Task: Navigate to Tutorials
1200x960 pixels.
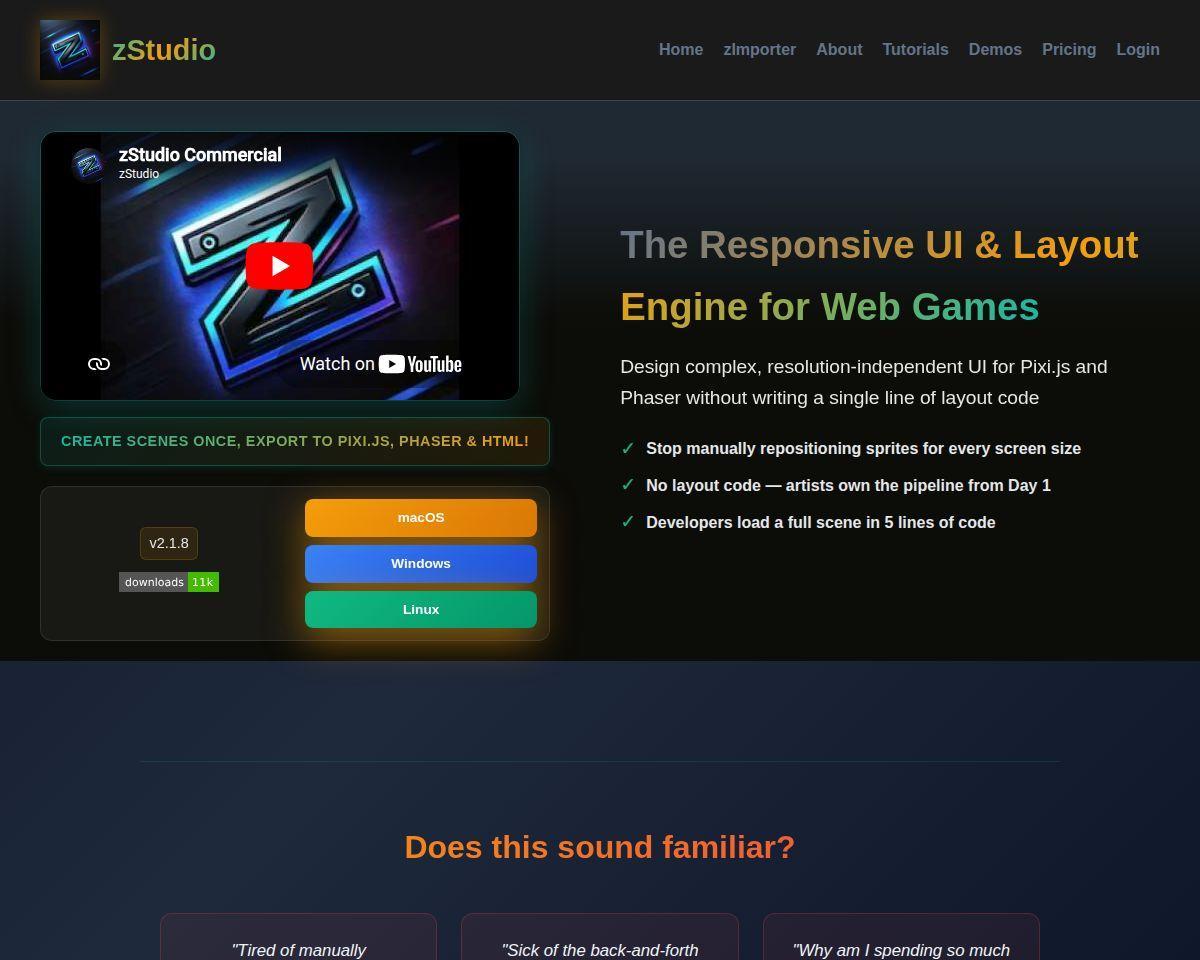Action: (x=915, y=49)
